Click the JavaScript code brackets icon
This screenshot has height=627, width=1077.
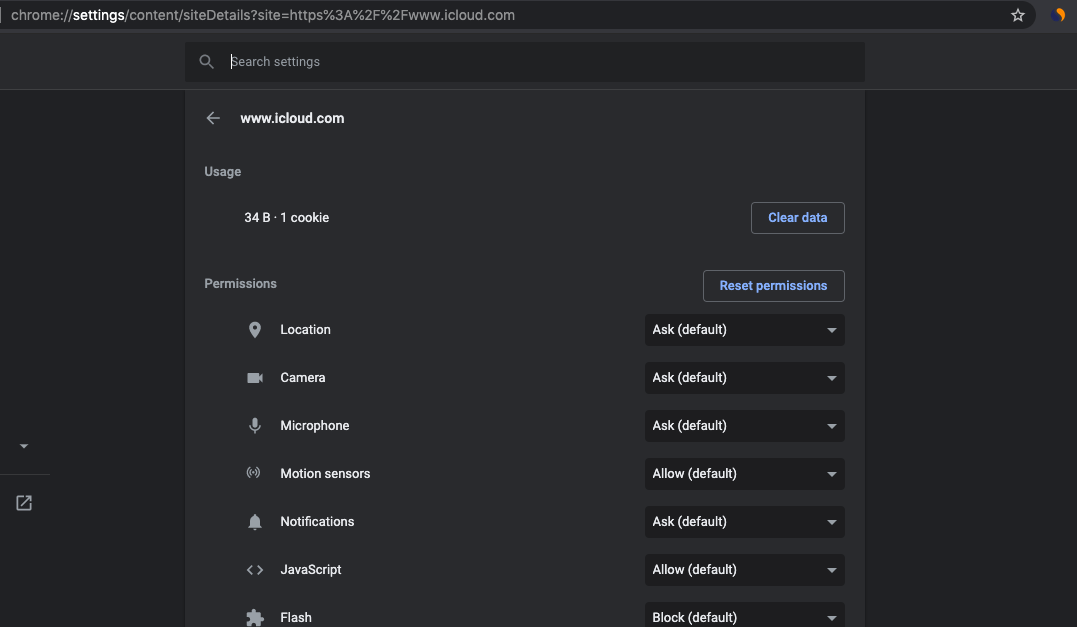[x=255, y=570]
